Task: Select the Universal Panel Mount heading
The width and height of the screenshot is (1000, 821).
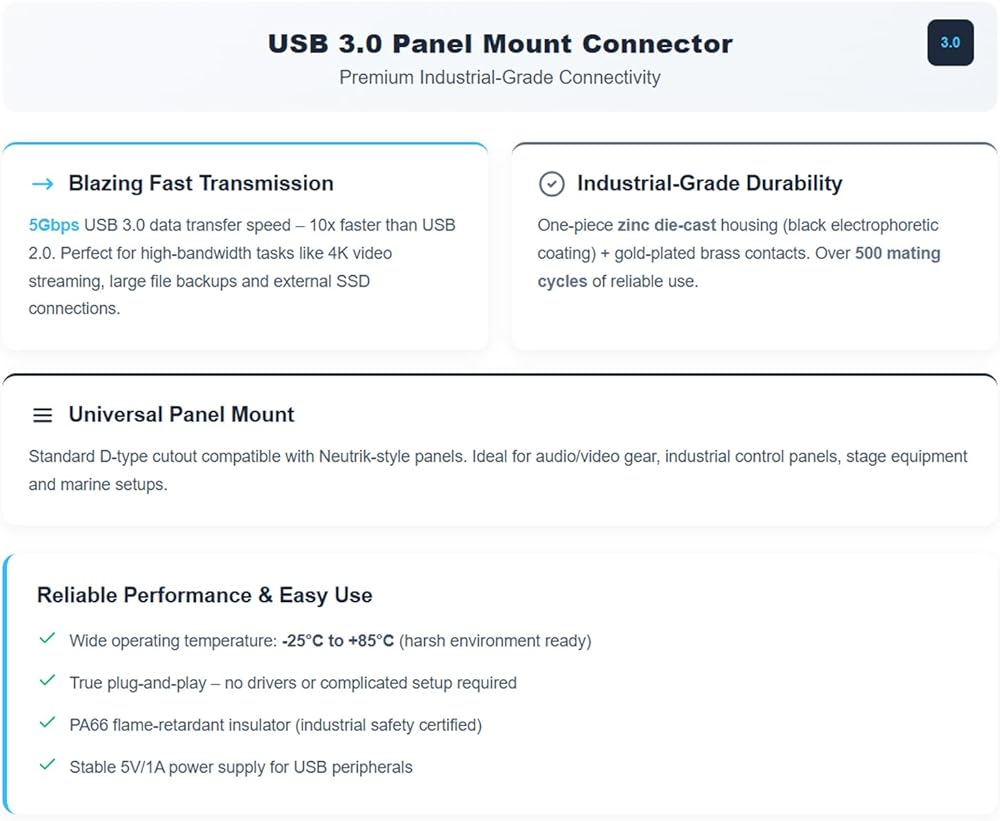Action: click(x=182, y=415)
